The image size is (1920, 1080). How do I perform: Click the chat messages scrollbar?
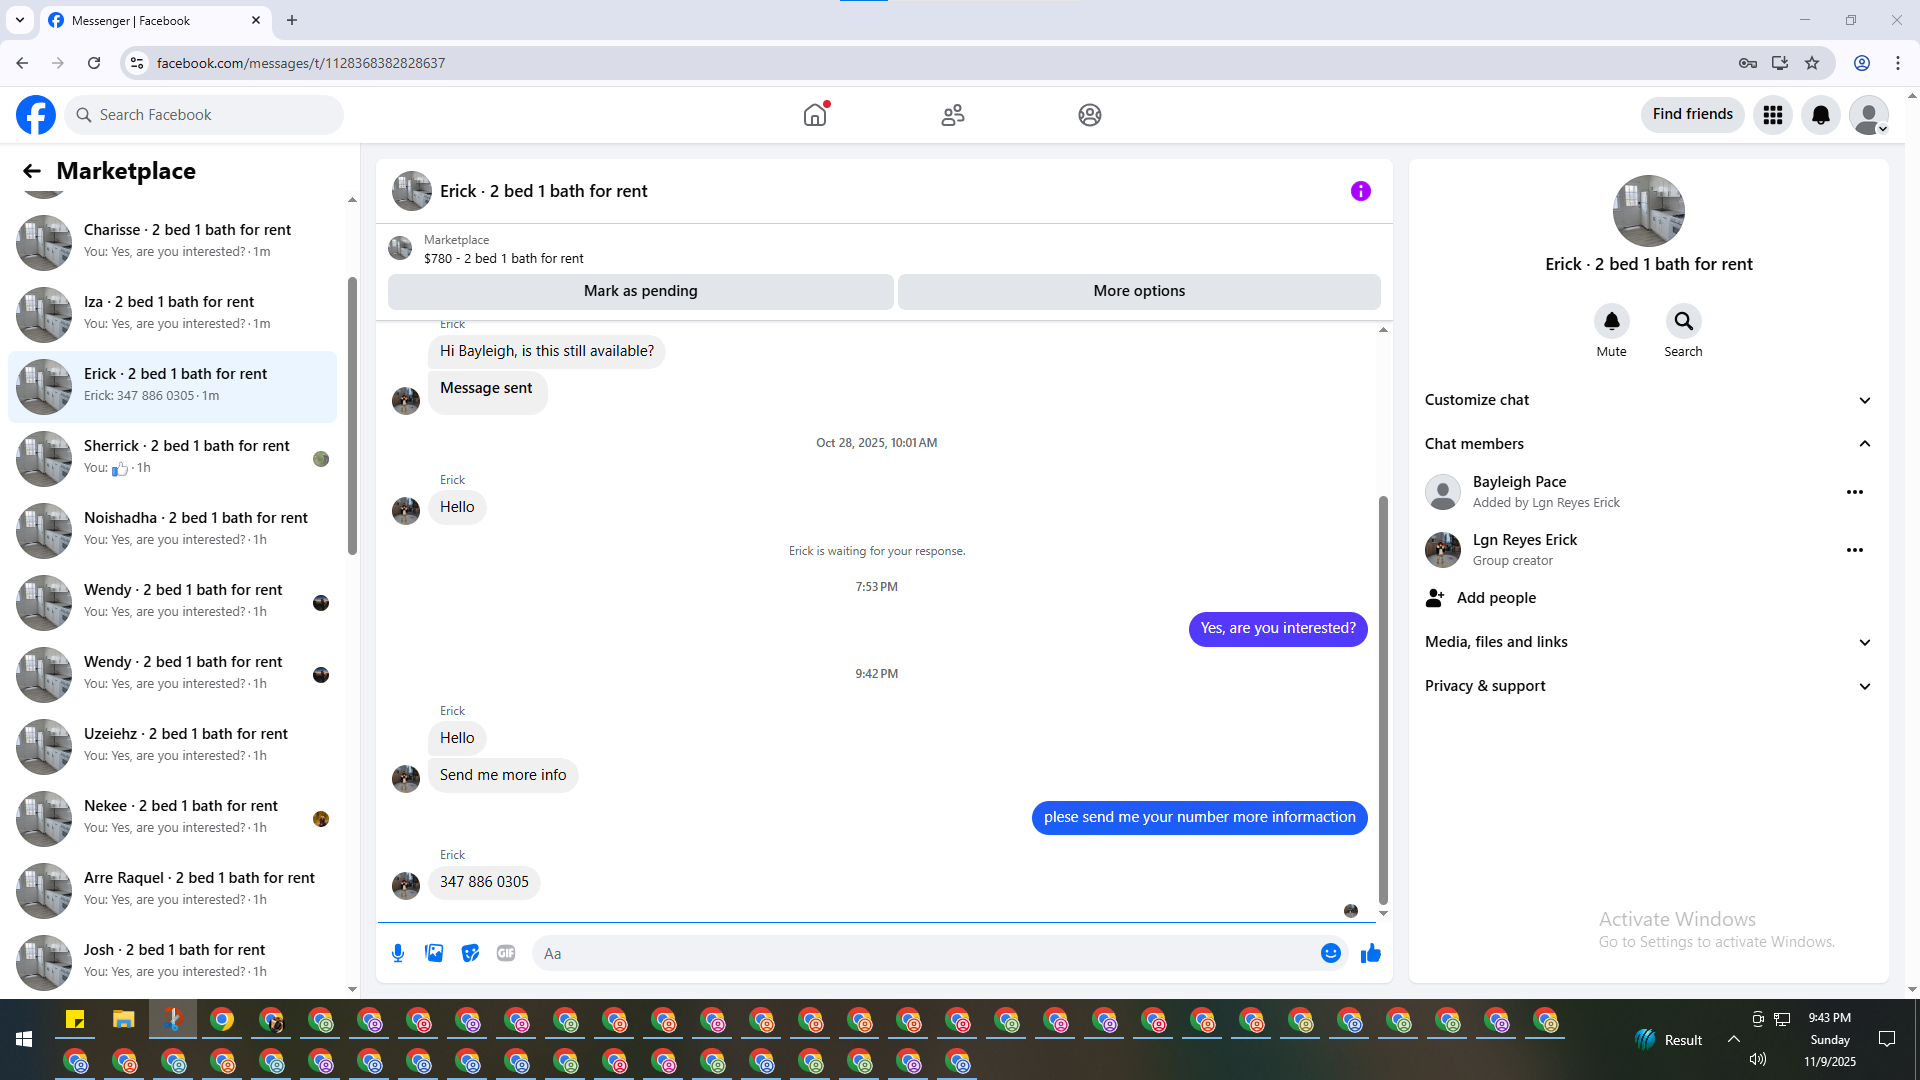coord(1383,700)
